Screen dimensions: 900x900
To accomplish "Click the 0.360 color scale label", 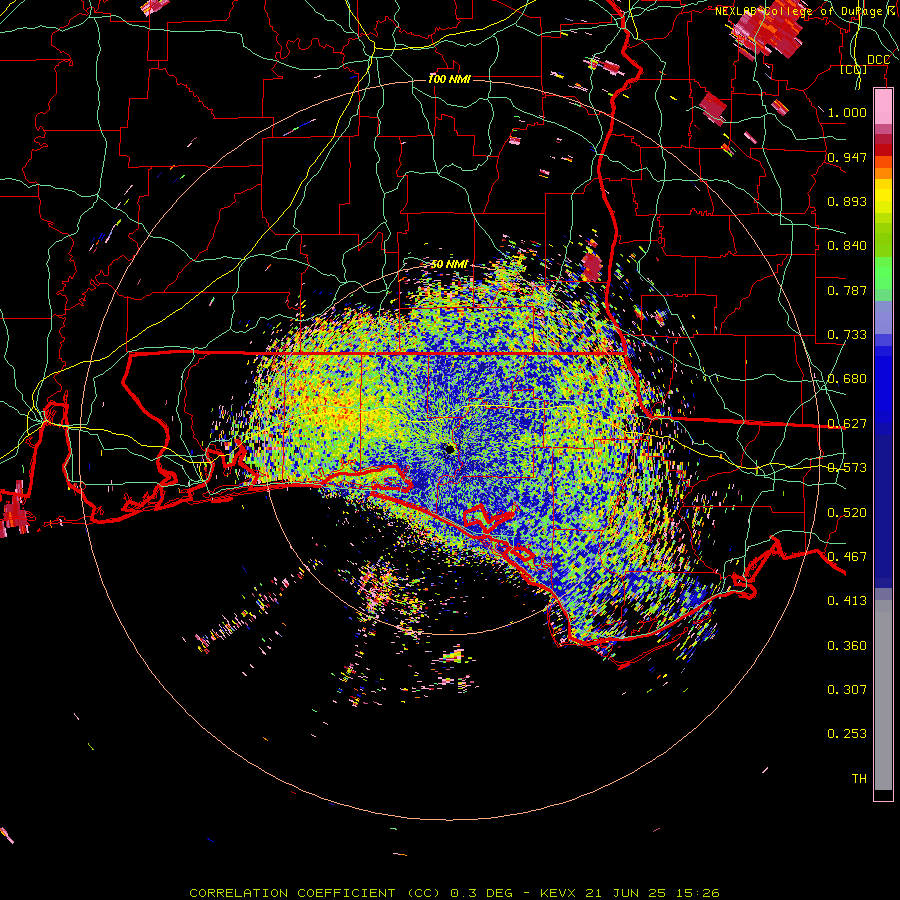I will pos(847,646).
